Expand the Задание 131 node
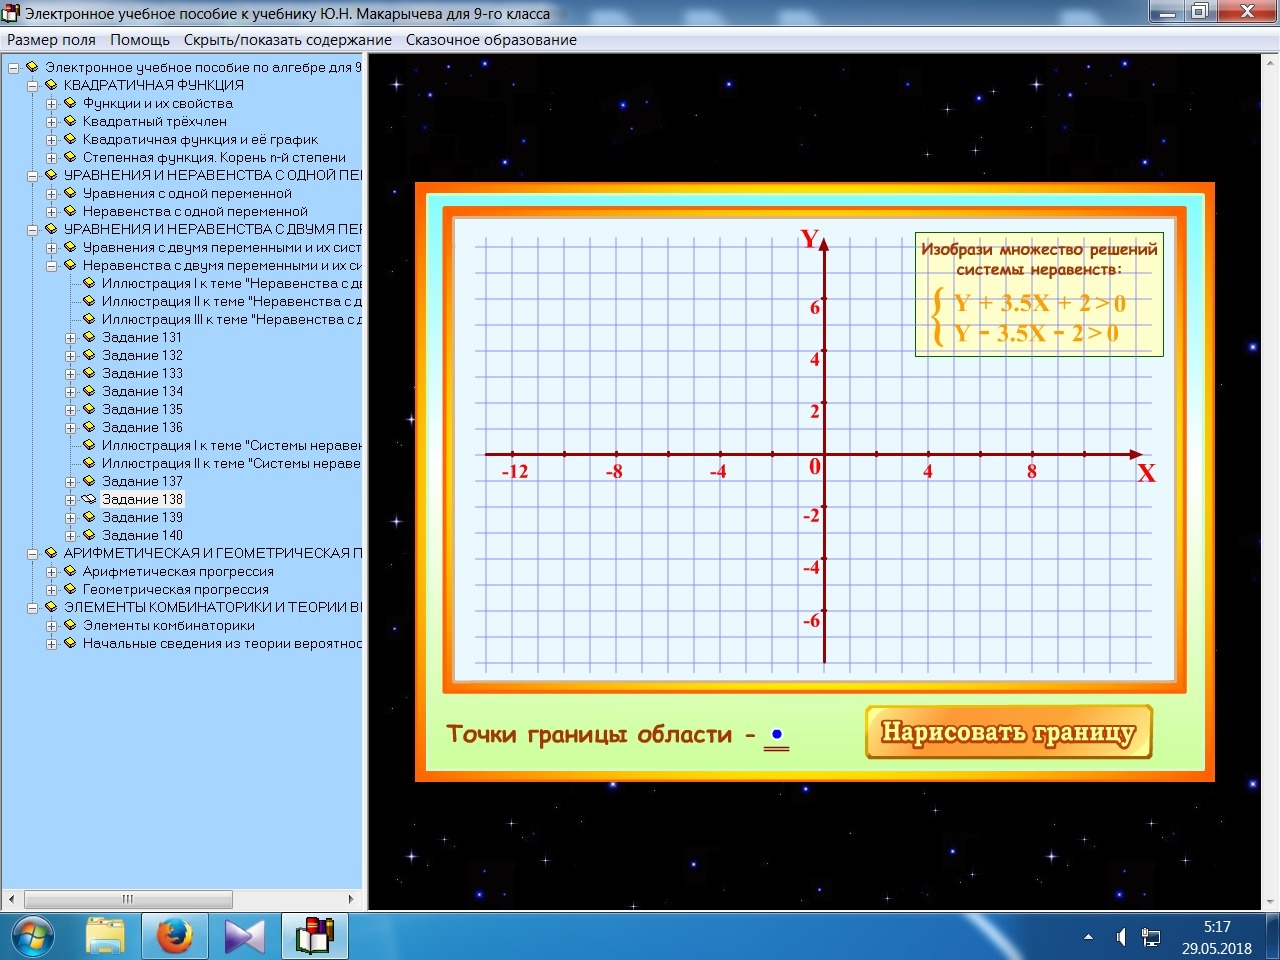Screen dimensions: 1280x960 click(71, 338)
